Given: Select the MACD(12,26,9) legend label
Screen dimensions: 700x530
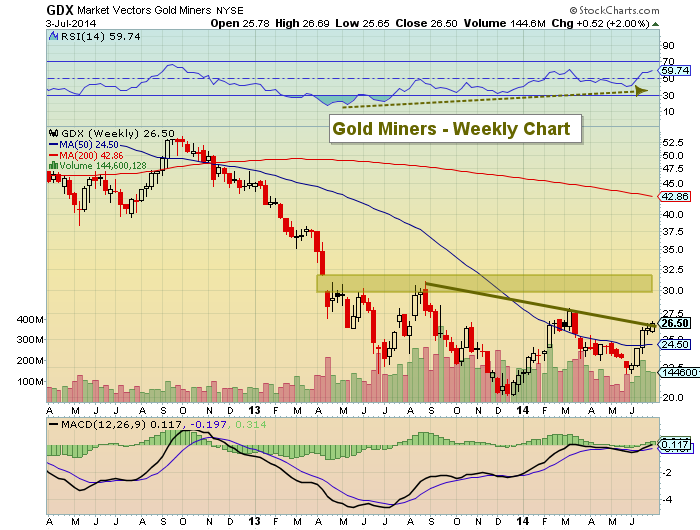Looking at the screenshot, I should tap(103, 425).
